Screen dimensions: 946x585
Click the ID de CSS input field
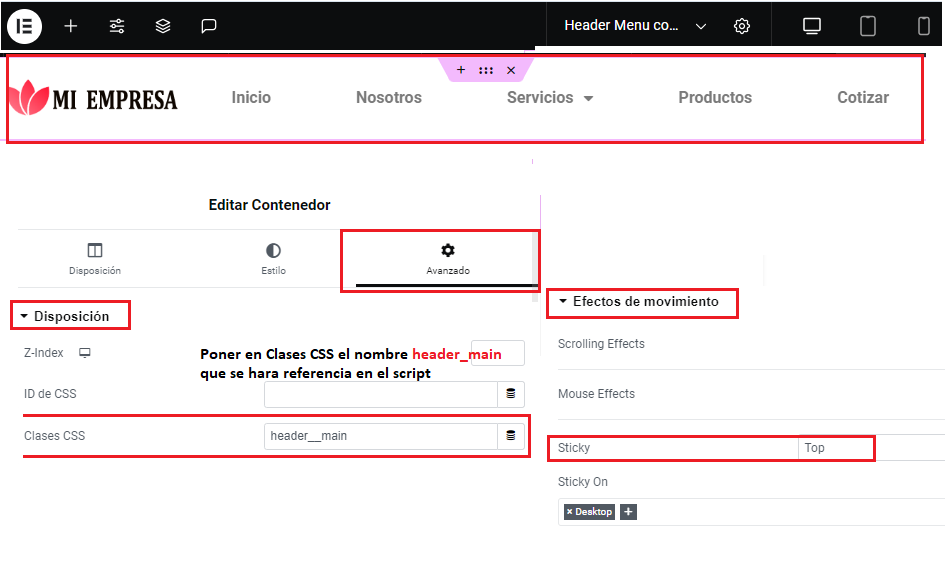tap(381, 394)
